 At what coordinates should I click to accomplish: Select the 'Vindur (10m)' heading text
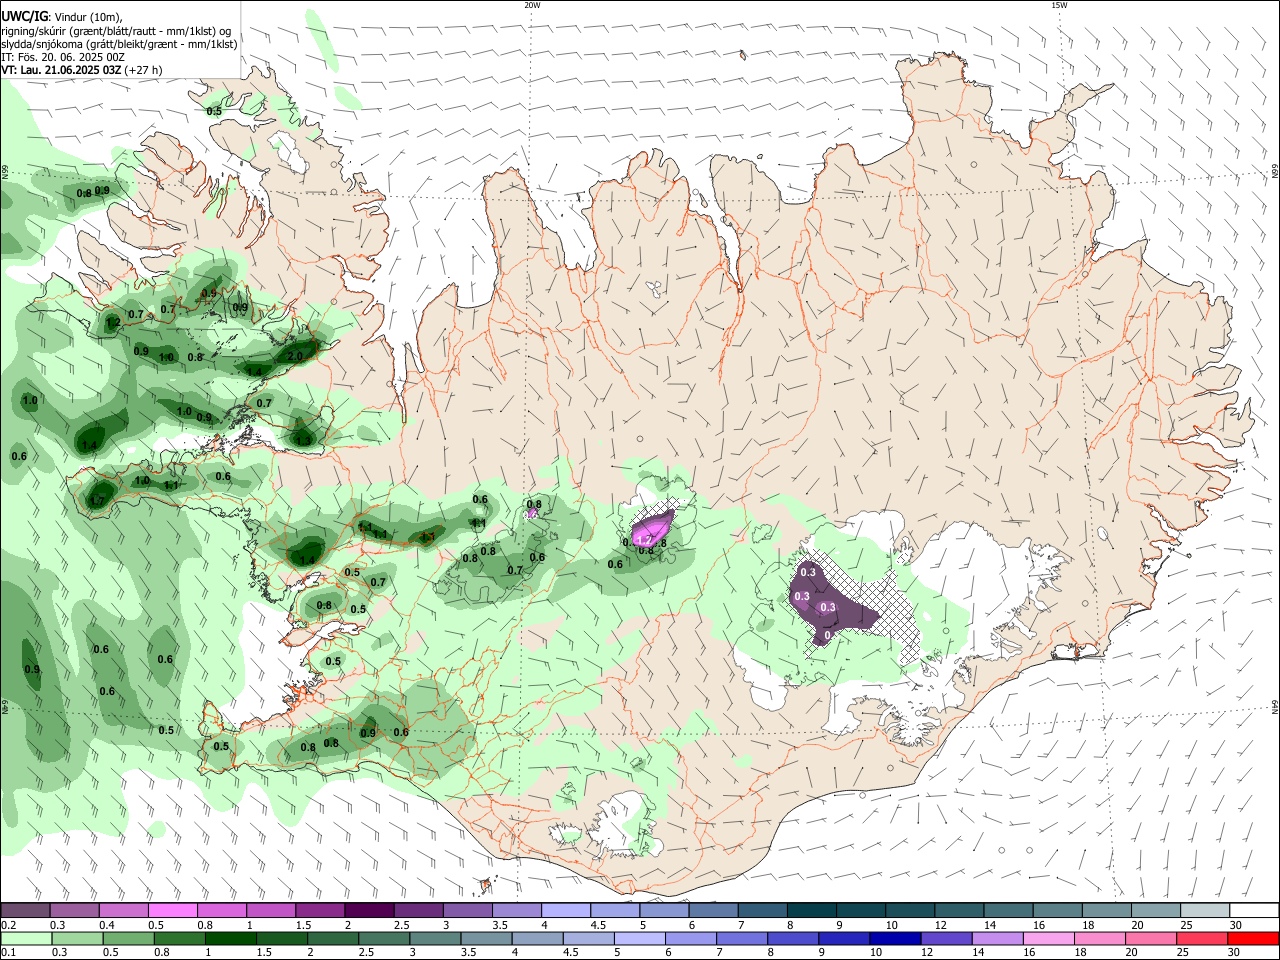pyautogui.click(x=88, y=16)
